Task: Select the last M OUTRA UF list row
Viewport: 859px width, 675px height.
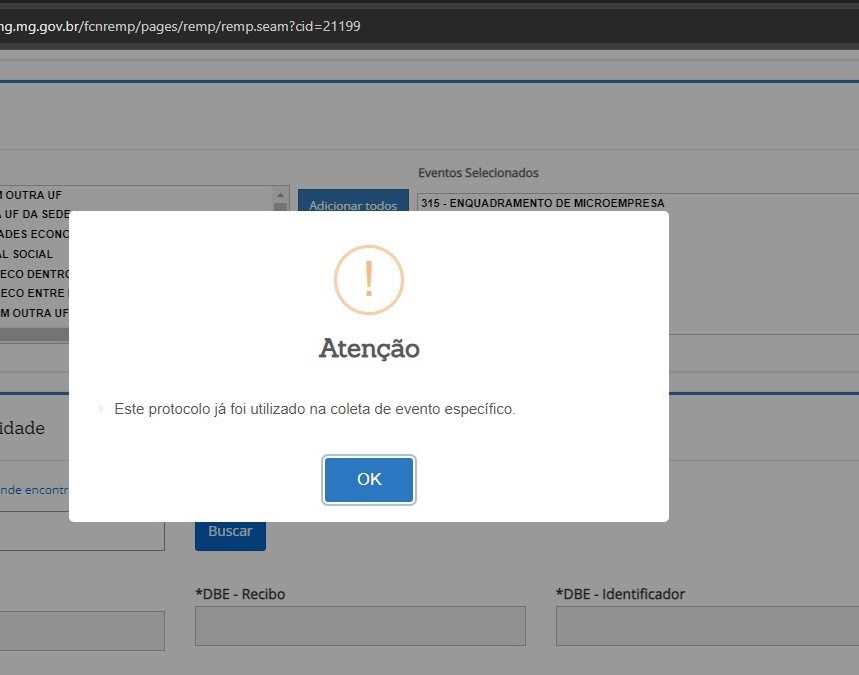Action: (35, 313)
